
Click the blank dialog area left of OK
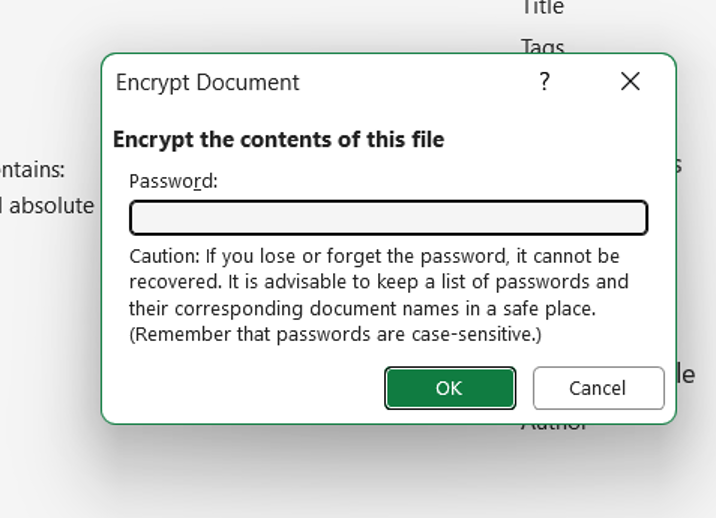click(250, 388)
